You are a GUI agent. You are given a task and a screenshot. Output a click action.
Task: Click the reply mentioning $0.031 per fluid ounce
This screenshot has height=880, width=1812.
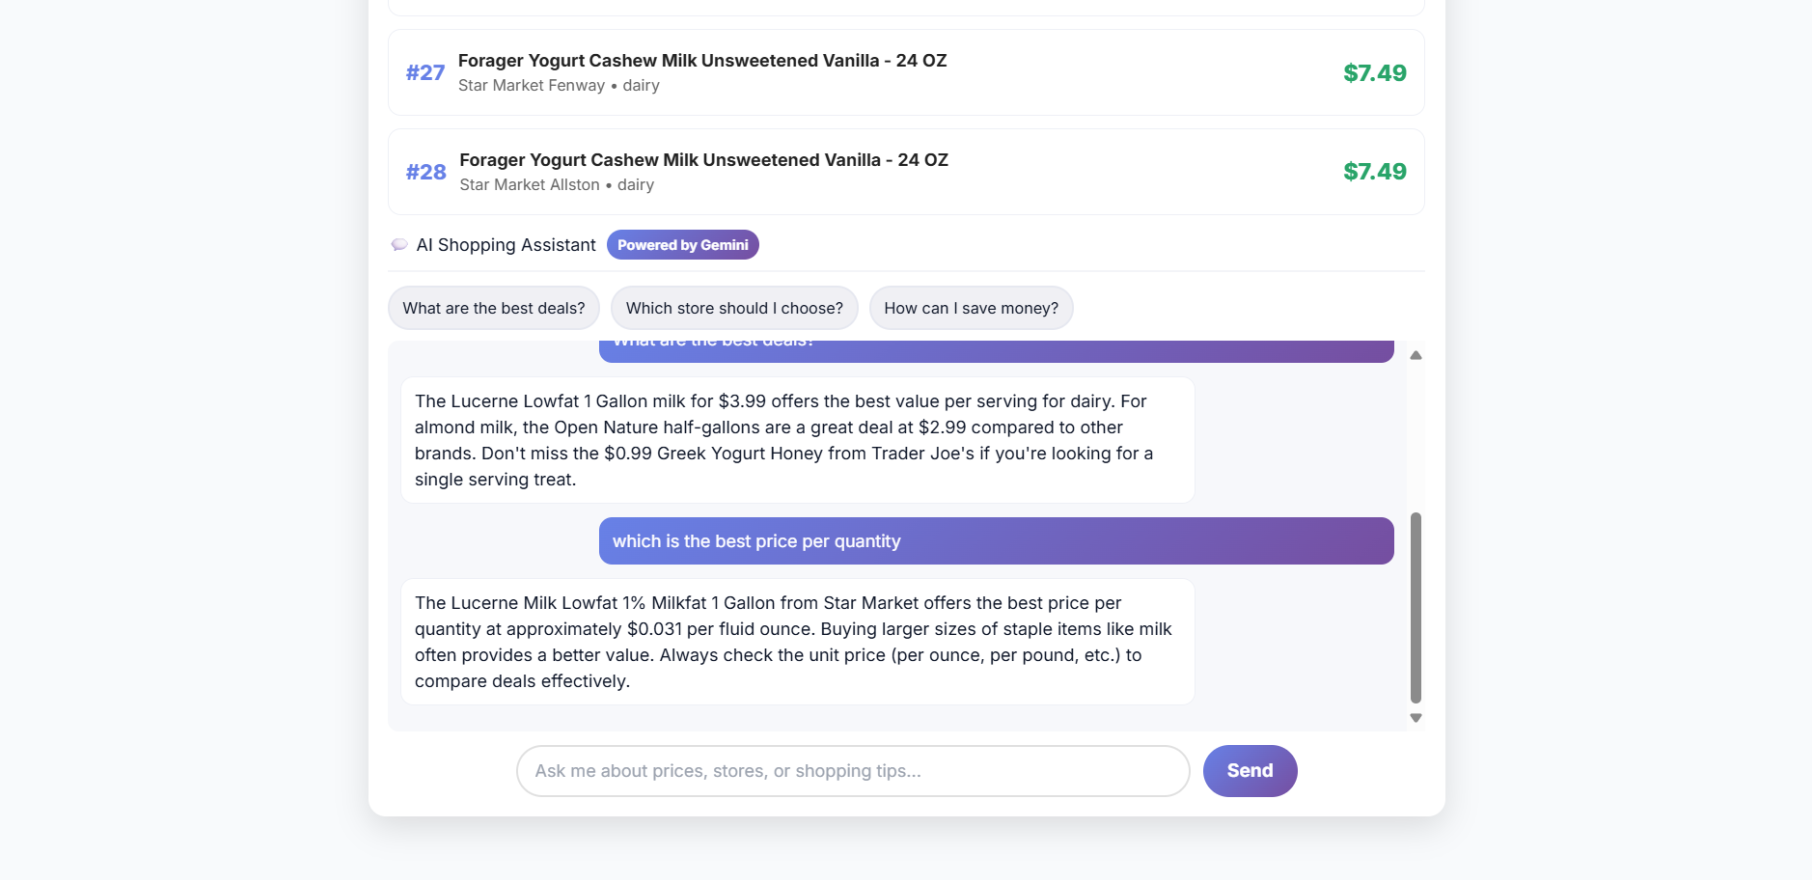pos(797,642)
